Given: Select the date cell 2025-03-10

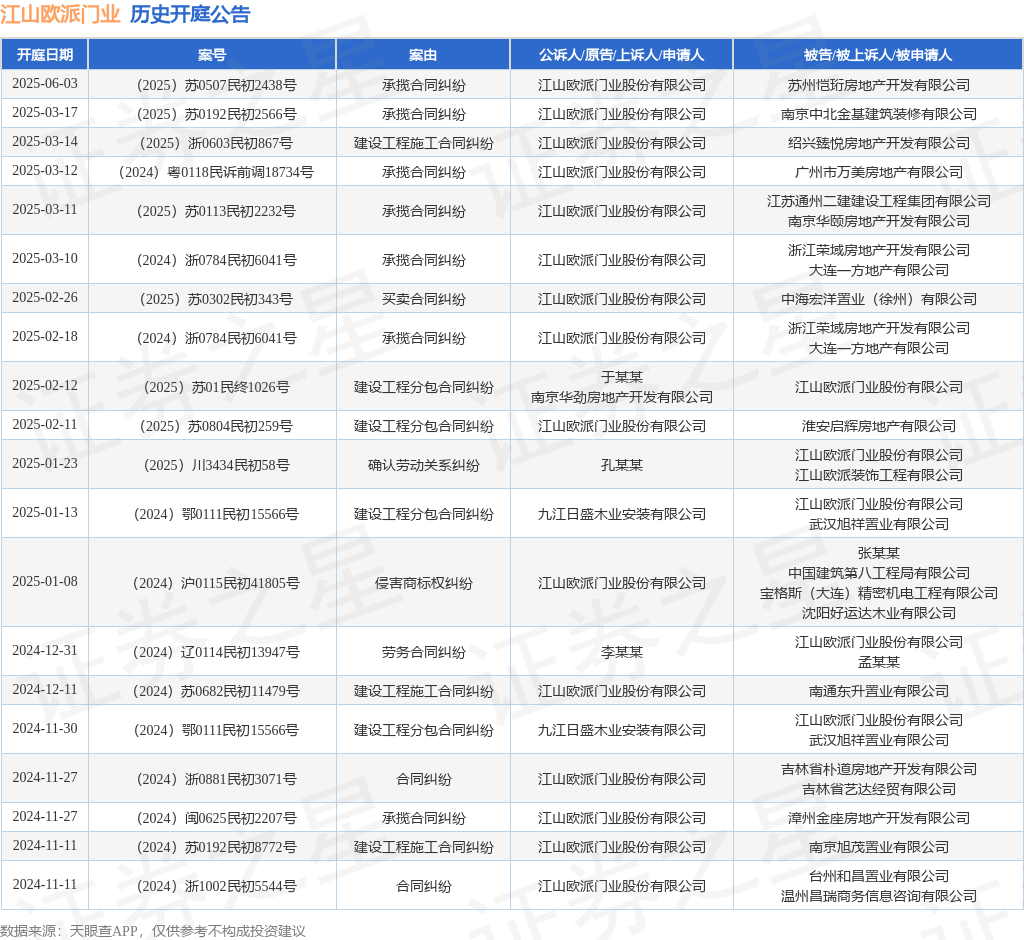Looking at the screenshot, I should tap(44, 258).
